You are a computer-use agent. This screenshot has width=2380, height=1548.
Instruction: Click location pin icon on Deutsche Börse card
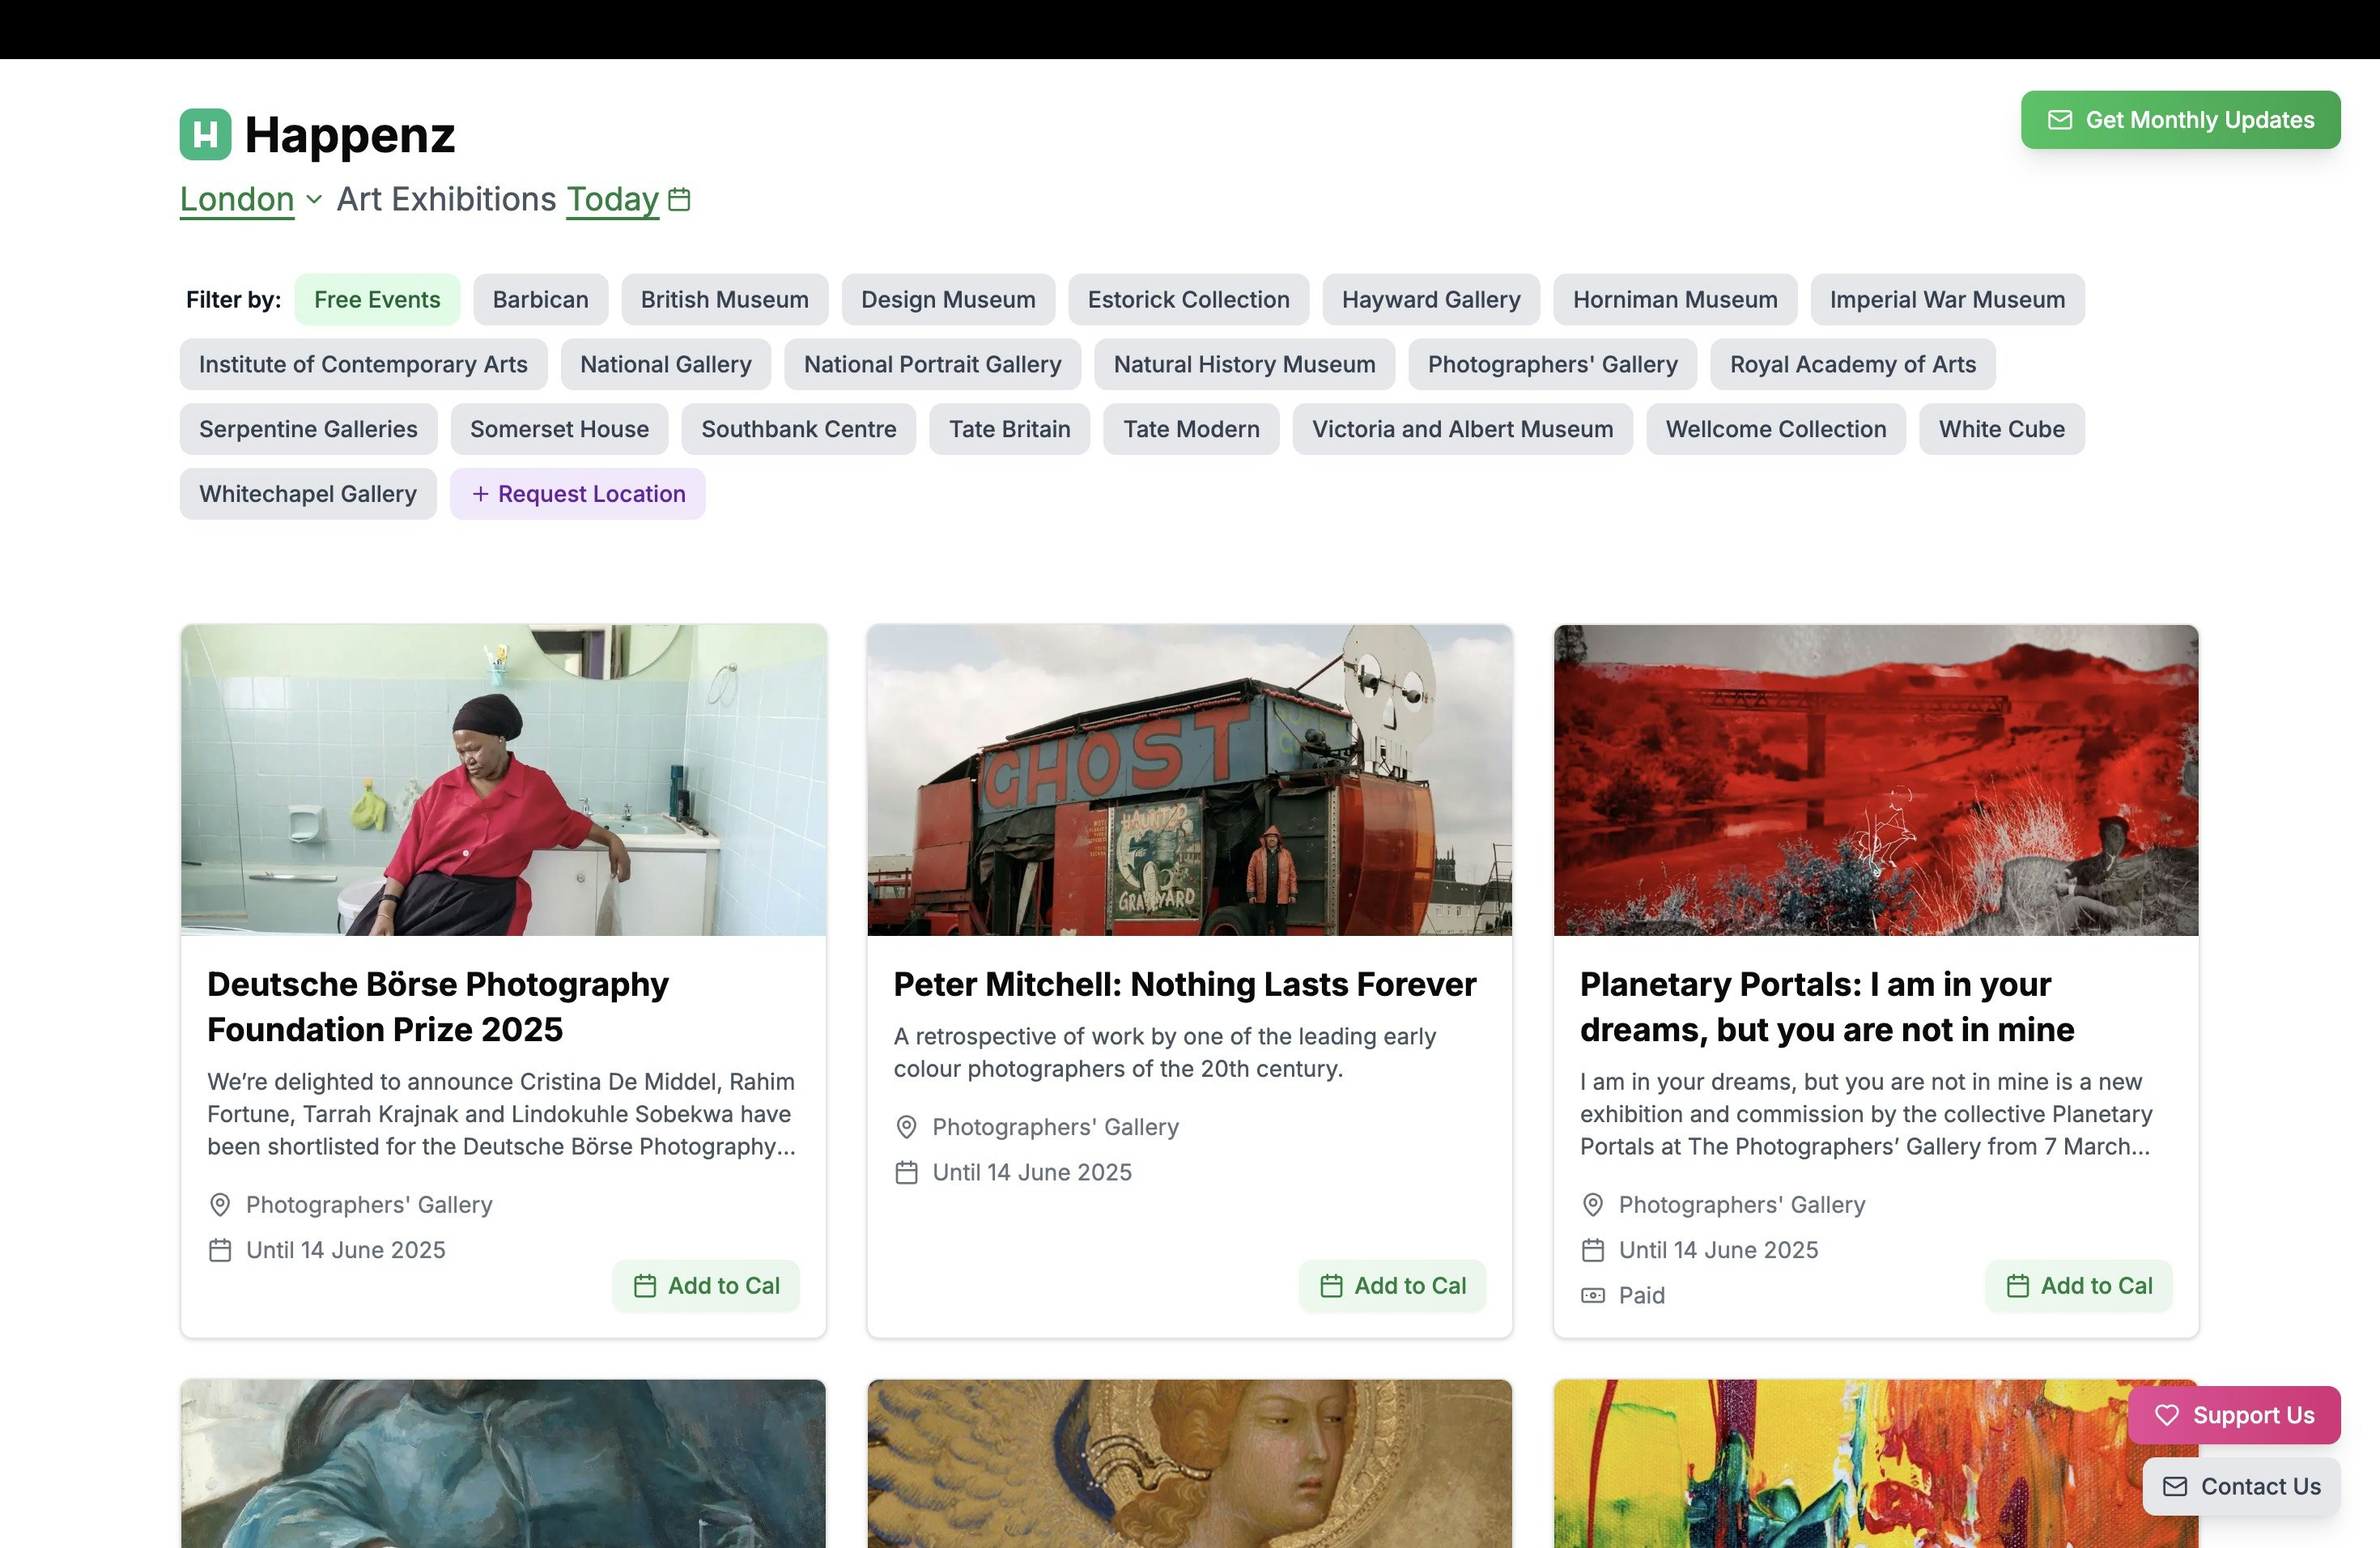pos(220,1204)
